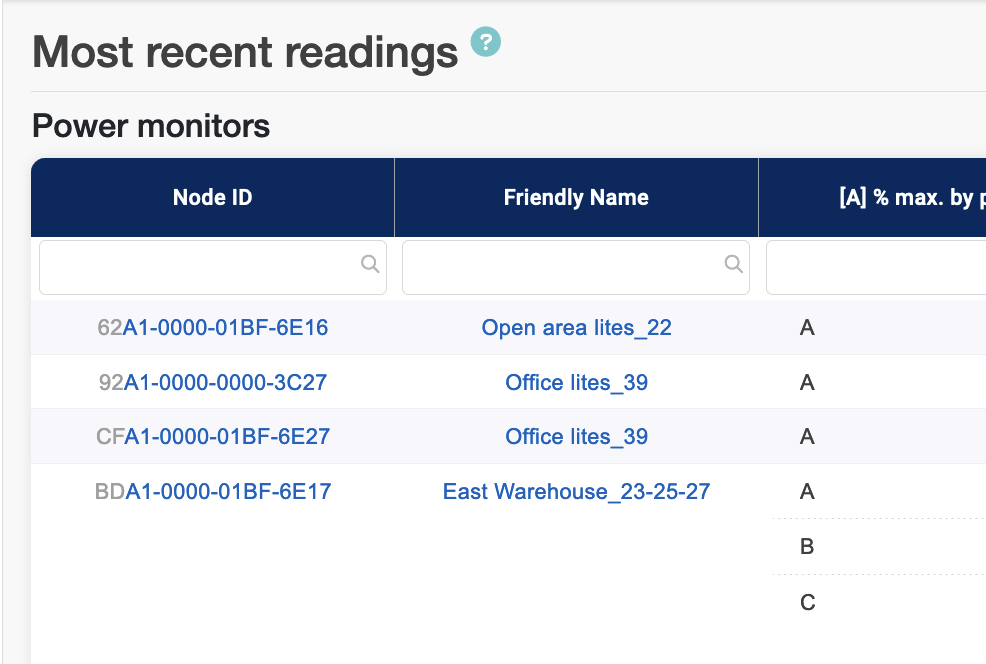Click the [A] % max. column header
The image size is (986, 664).
[x=900, y=197]
